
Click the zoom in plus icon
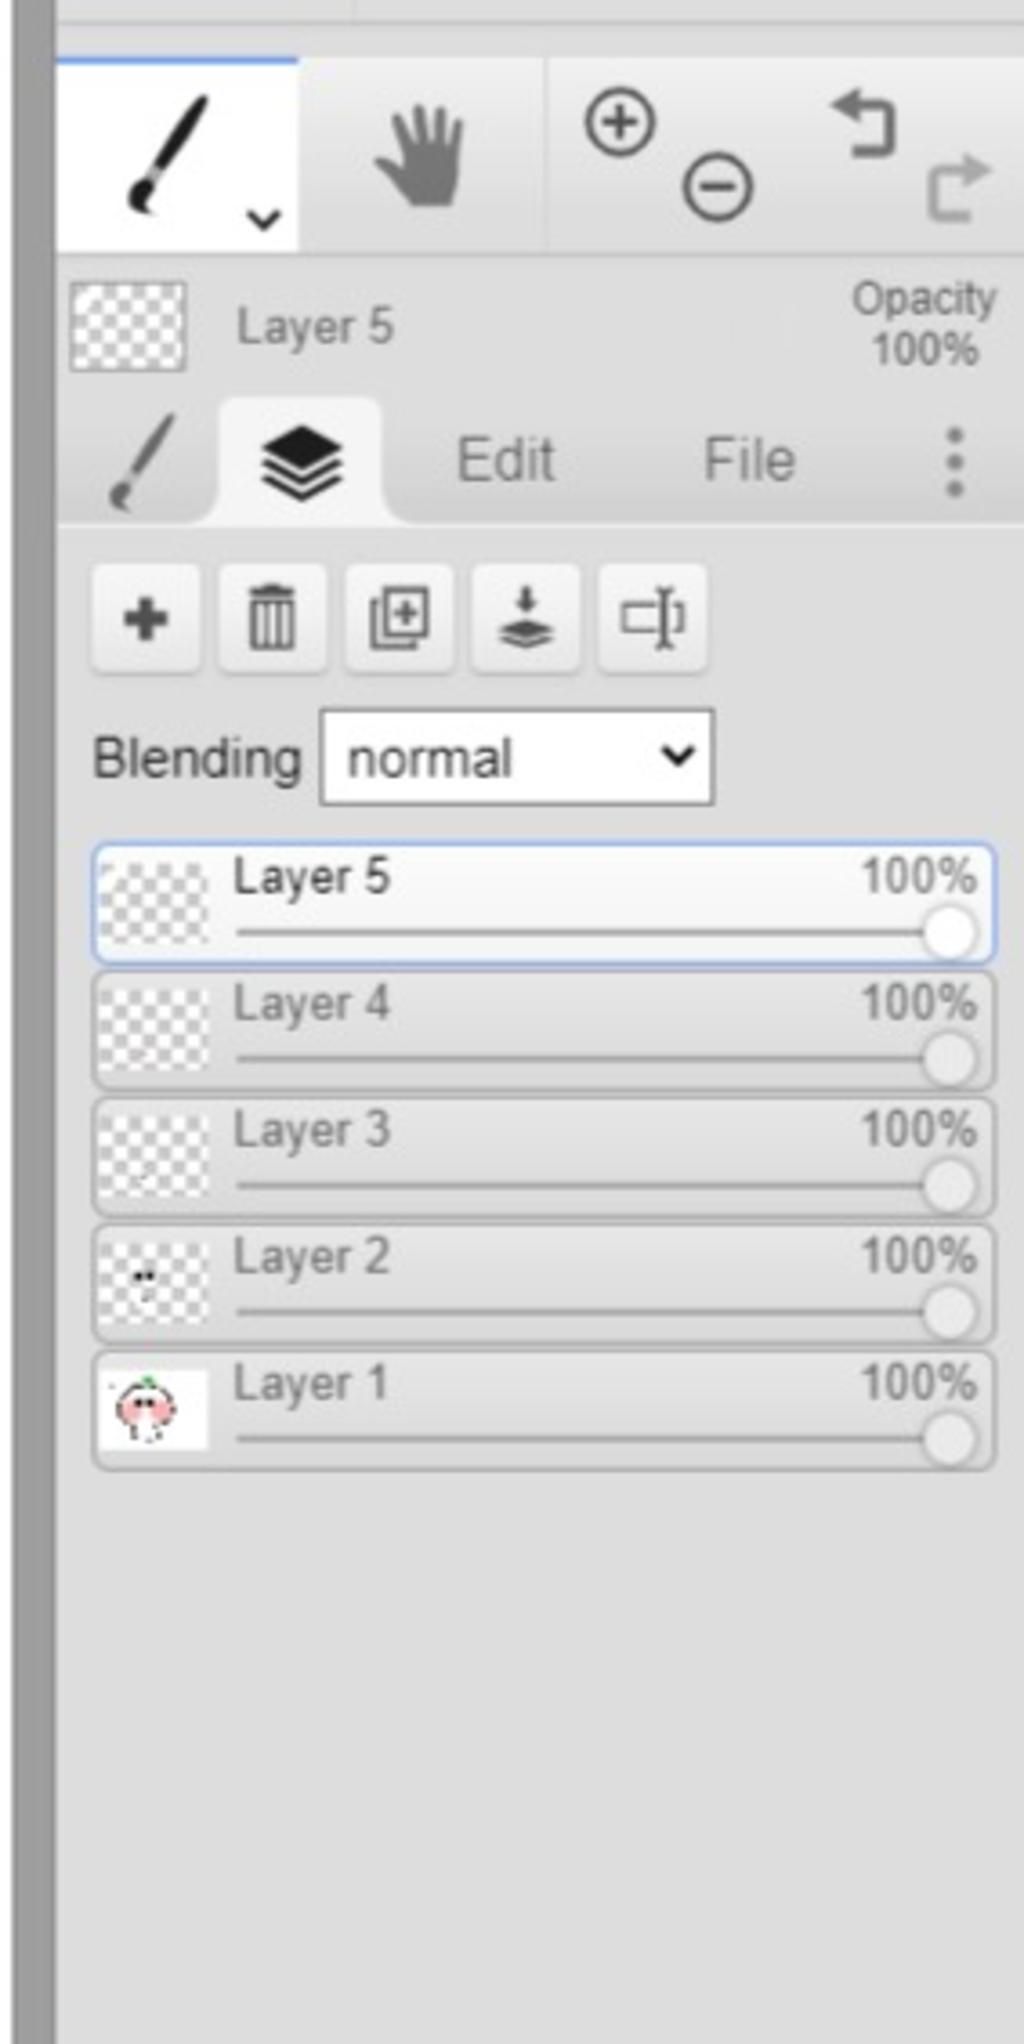pyautogui.click(x=620, y=122)
